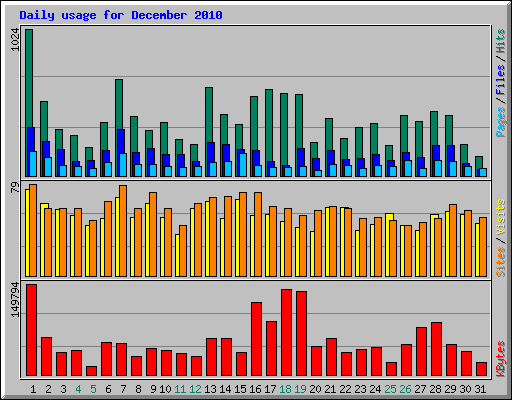Click the orange bar for day 29

[453, 240]
